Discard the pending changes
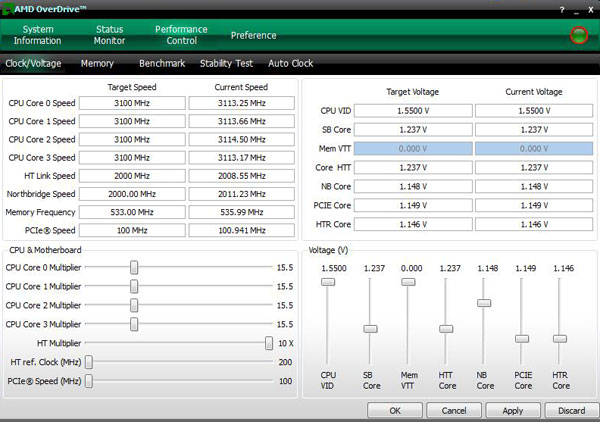This screenshot has width=600, height=422. point(572,411)
